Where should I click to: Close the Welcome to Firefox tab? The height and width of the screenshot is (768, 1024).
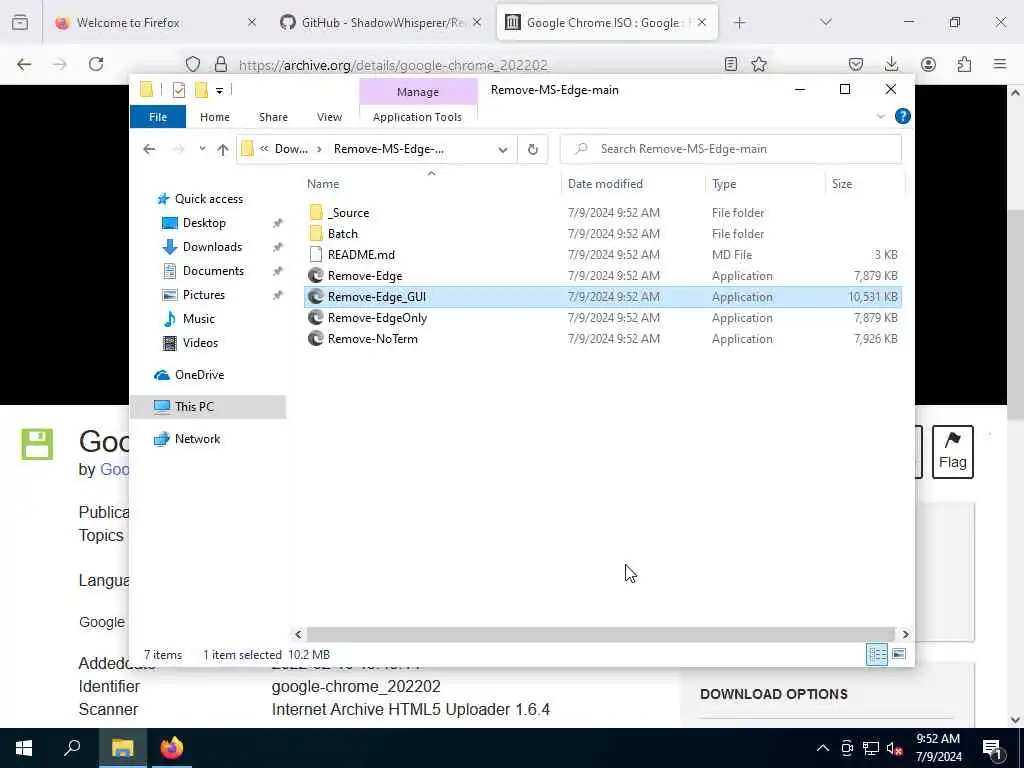pos(252,23)
